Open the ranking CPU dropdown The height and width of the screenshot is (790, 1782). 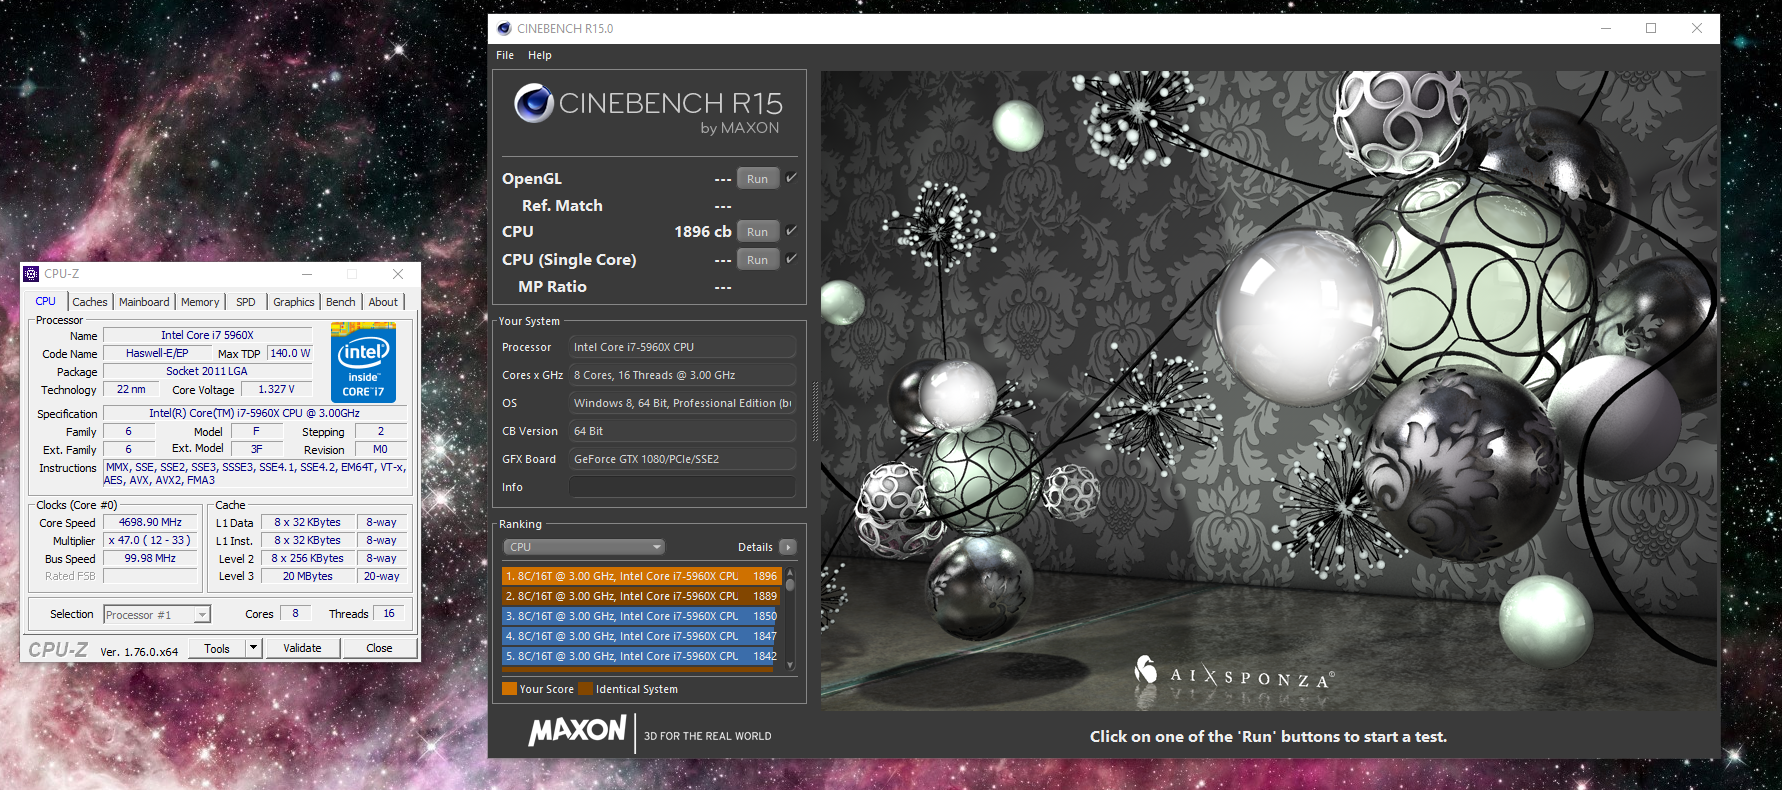(x=584, y=547)
